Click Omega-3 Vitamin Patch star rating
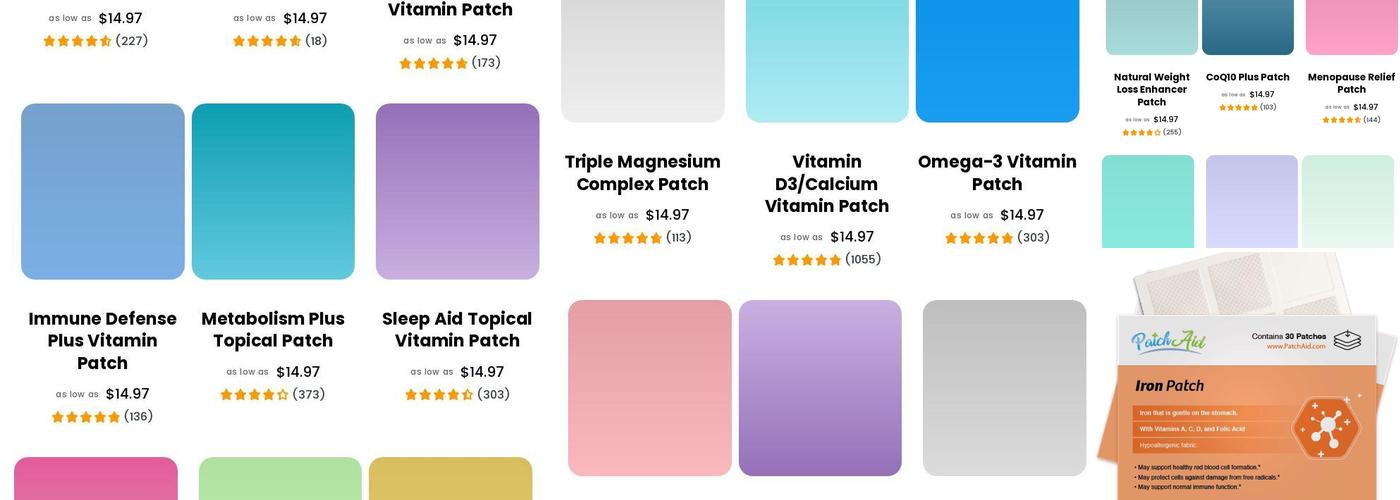 click(x=979, y=238)
